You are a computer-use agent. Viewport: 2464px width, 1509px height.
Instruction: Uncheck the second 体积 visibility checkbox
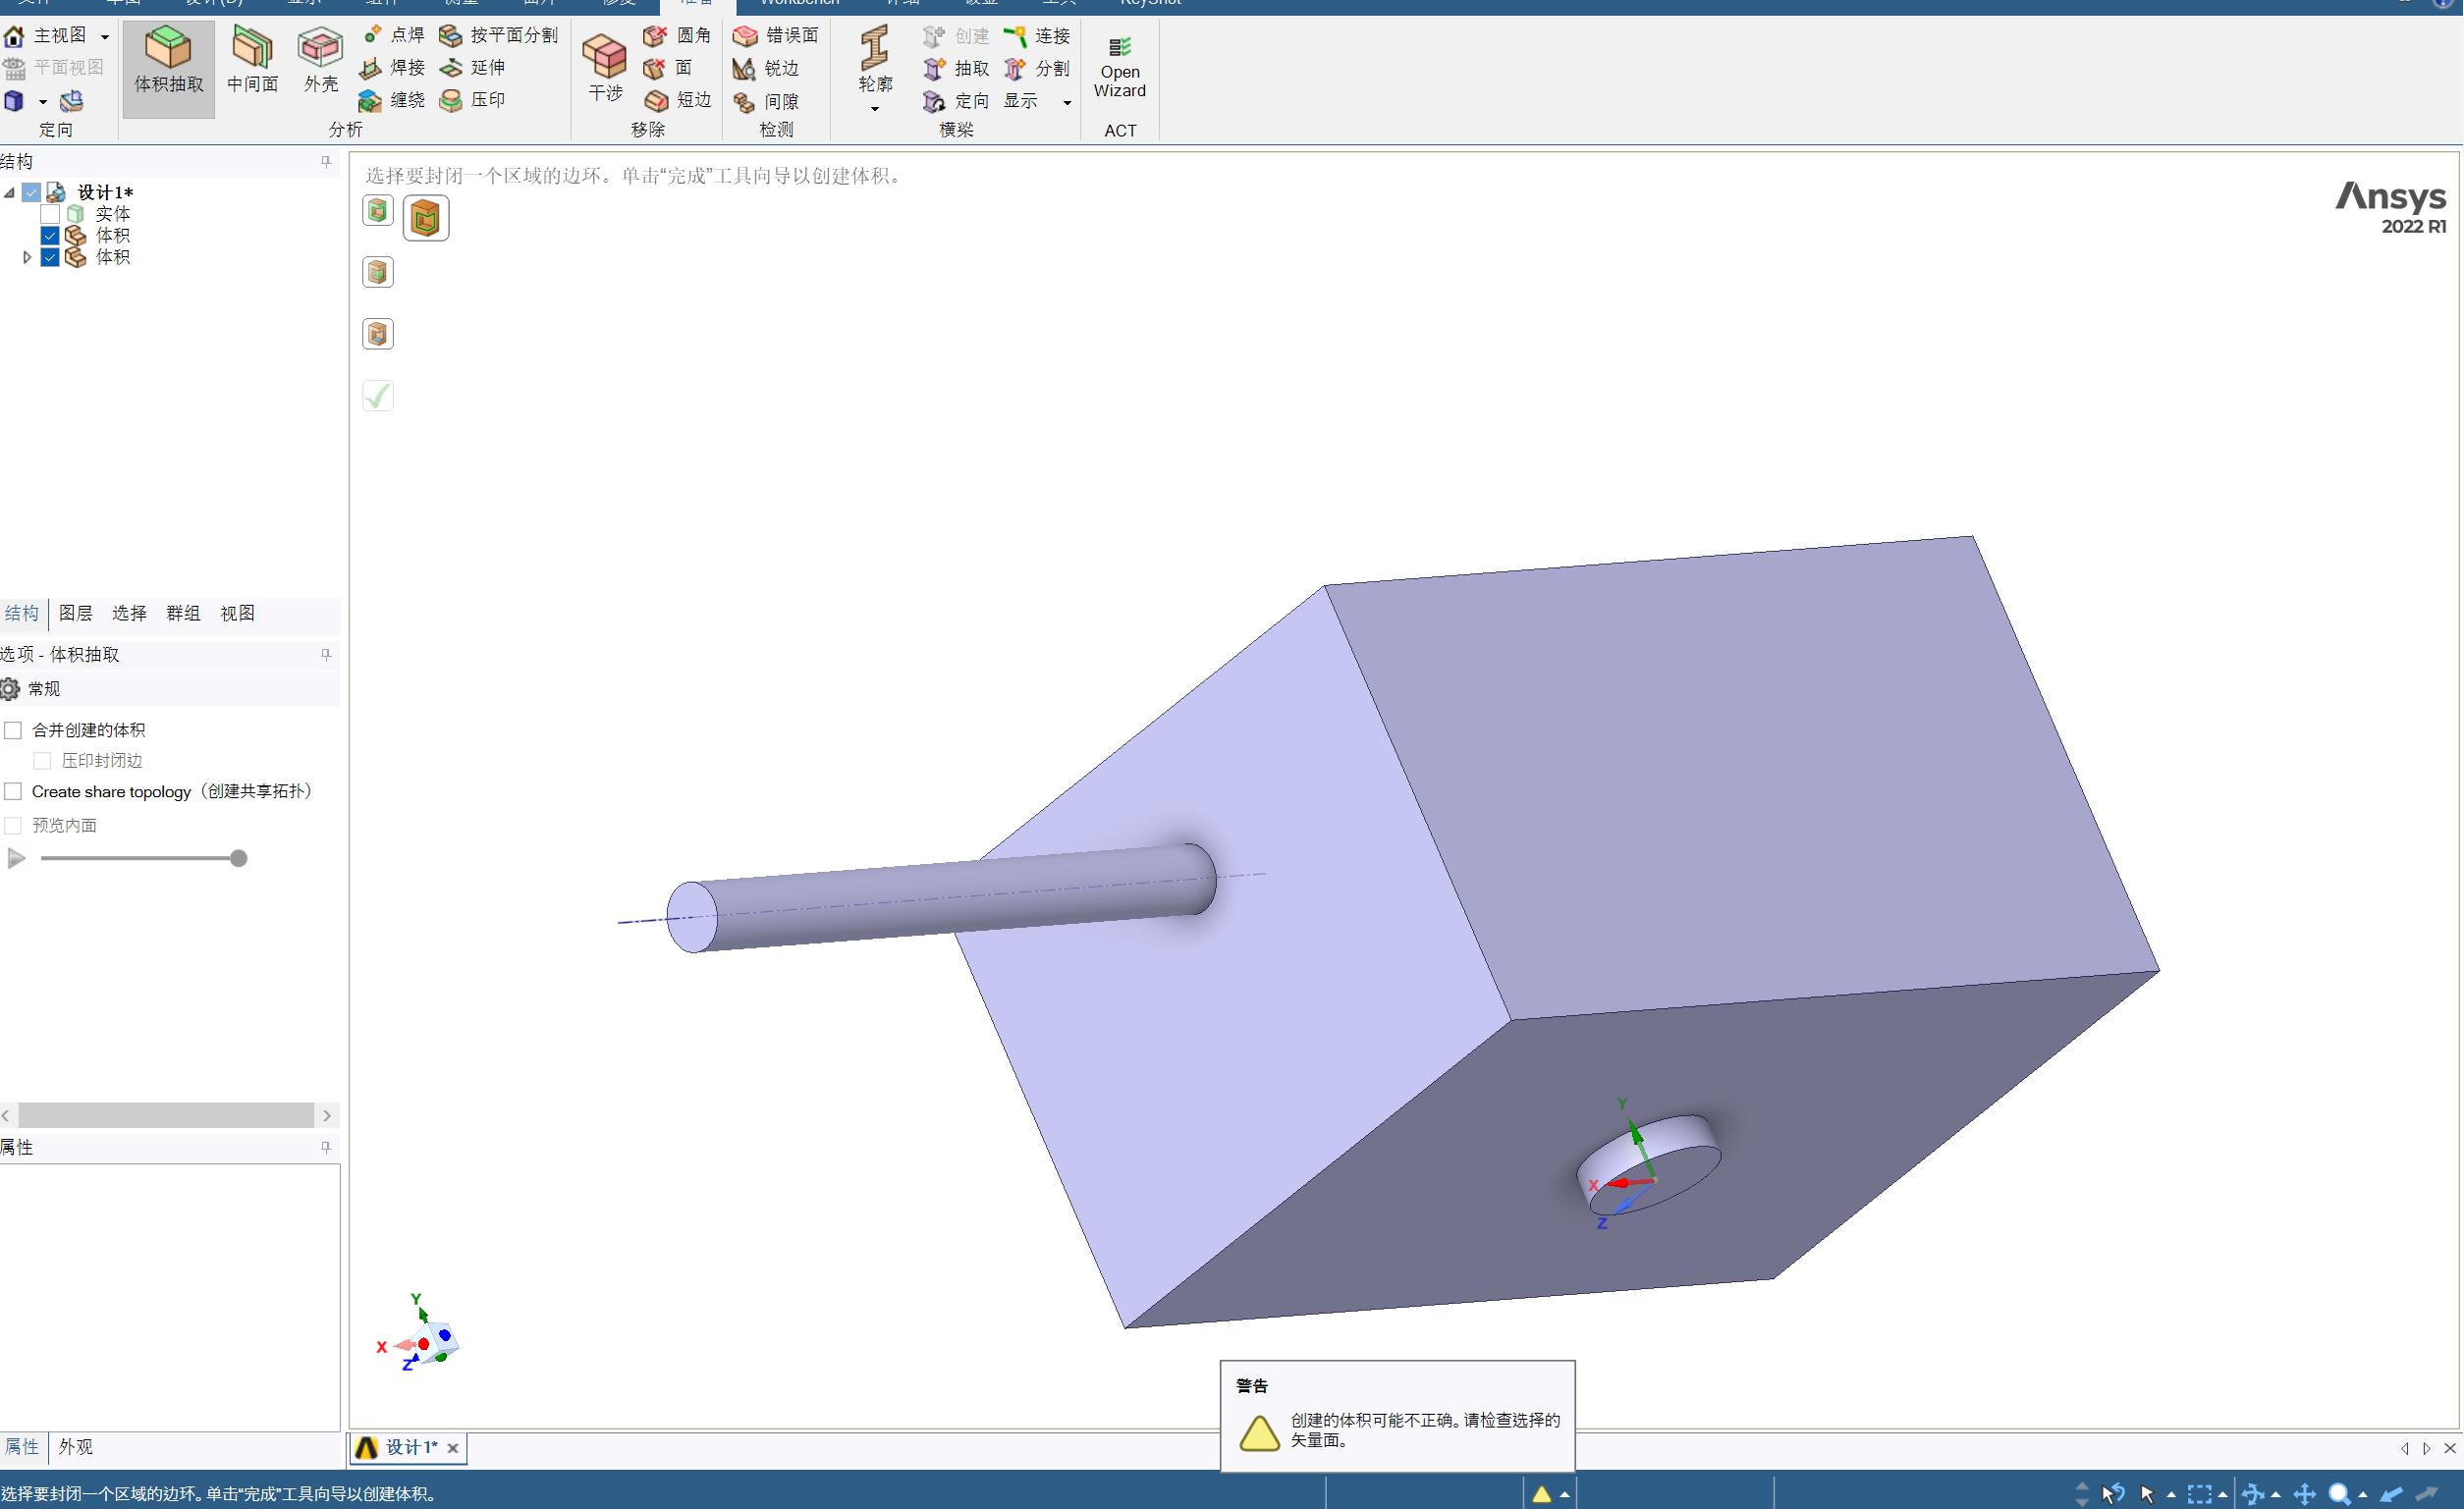coord(50,258)
